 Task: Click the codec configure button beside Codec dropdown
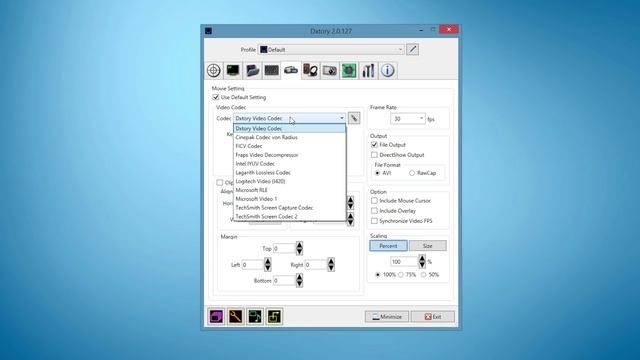354,118
